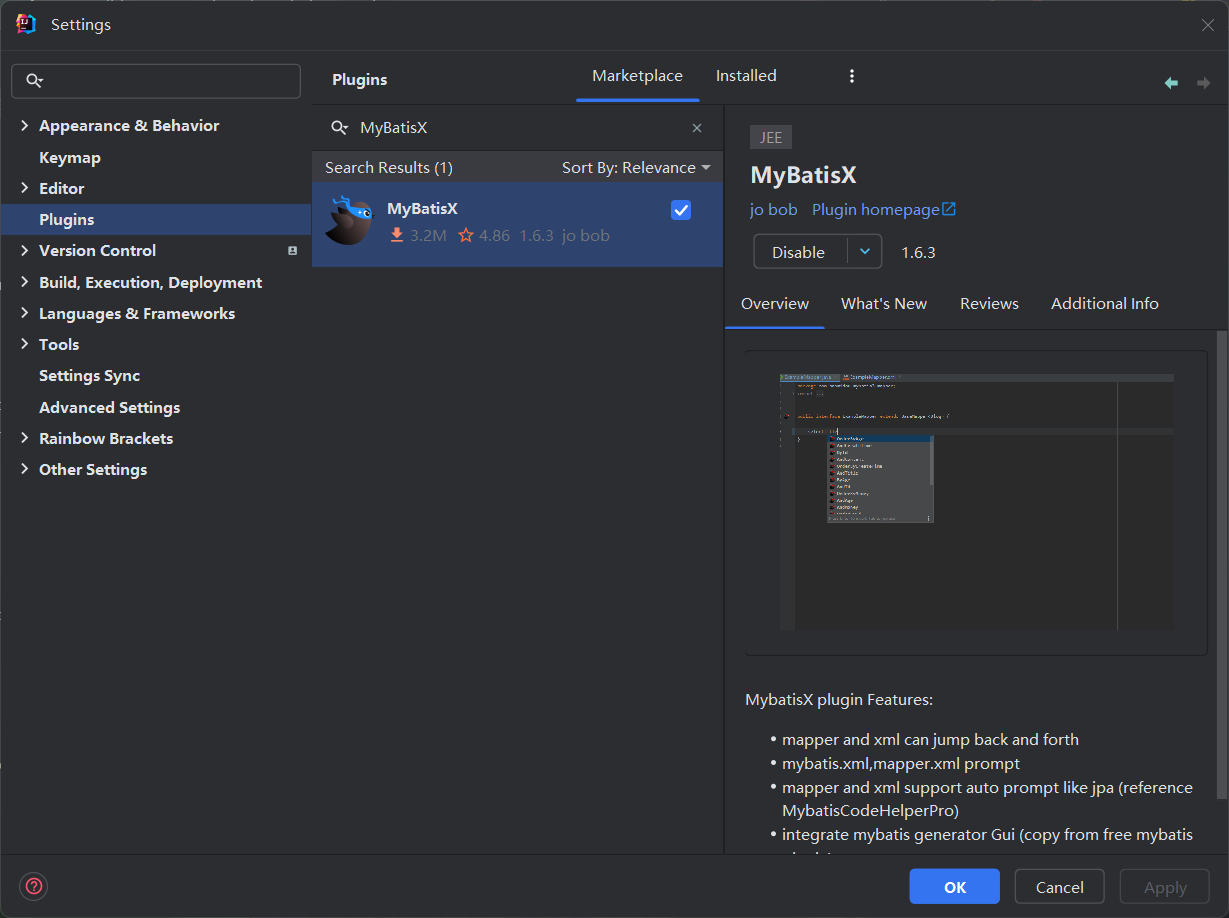
Task: Open the jo bob vendor link
Action: point(774,210)
